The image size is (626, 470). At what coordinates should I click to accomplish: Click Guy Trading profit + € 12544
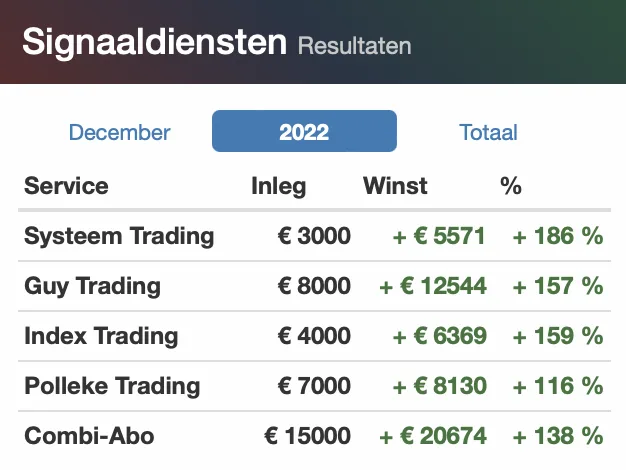click(x=433, y=286)
